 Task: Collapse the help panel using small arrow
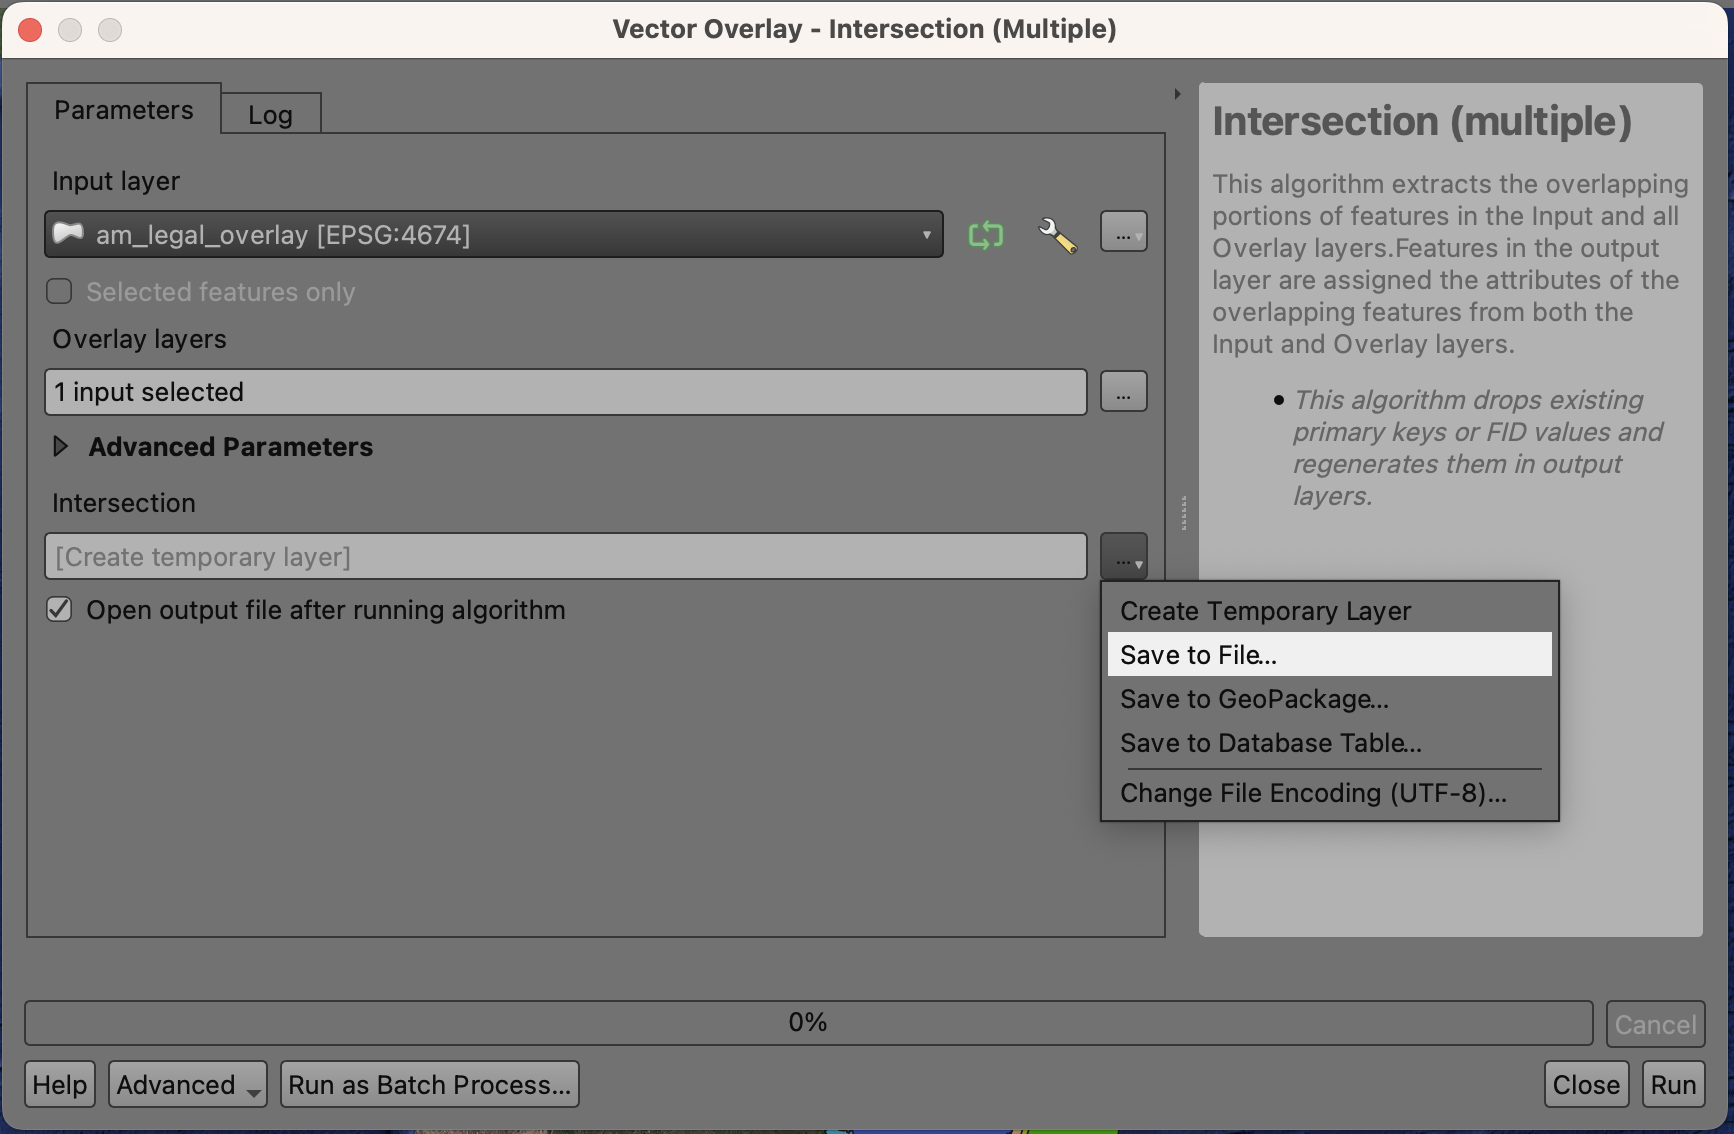coord(1177,94)
